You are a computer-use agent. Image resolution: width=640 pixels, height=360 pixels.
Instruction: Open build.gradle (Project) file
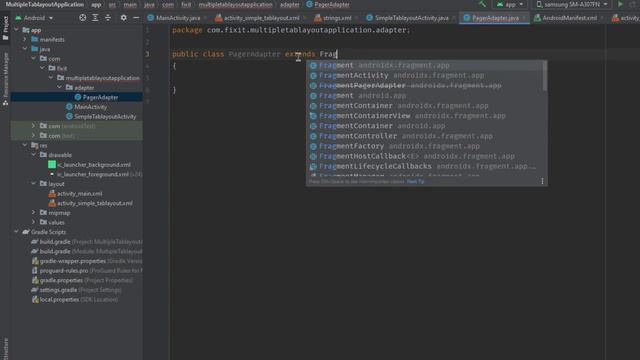click(x=87, y=242)
